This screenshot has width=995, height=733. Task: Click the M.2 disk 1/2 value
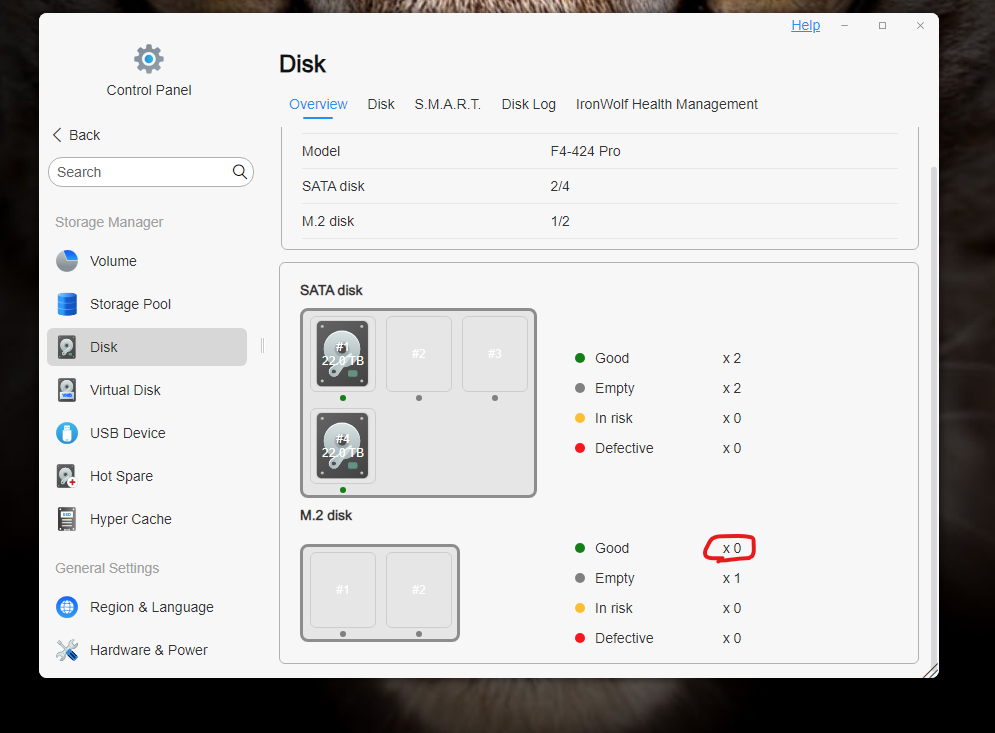560,221
